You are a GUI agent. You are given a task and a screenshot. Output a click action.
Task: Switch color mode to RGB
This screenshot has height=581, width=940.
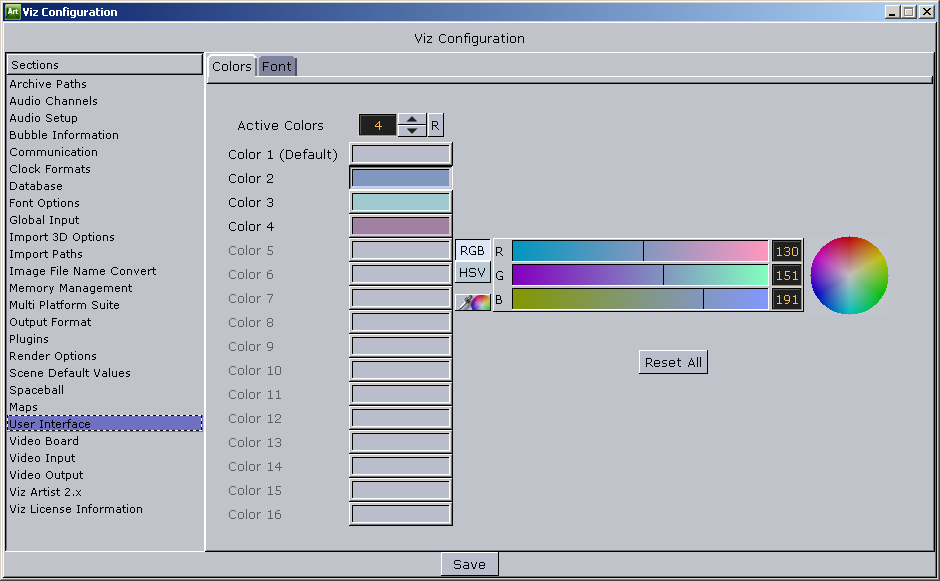472,250
